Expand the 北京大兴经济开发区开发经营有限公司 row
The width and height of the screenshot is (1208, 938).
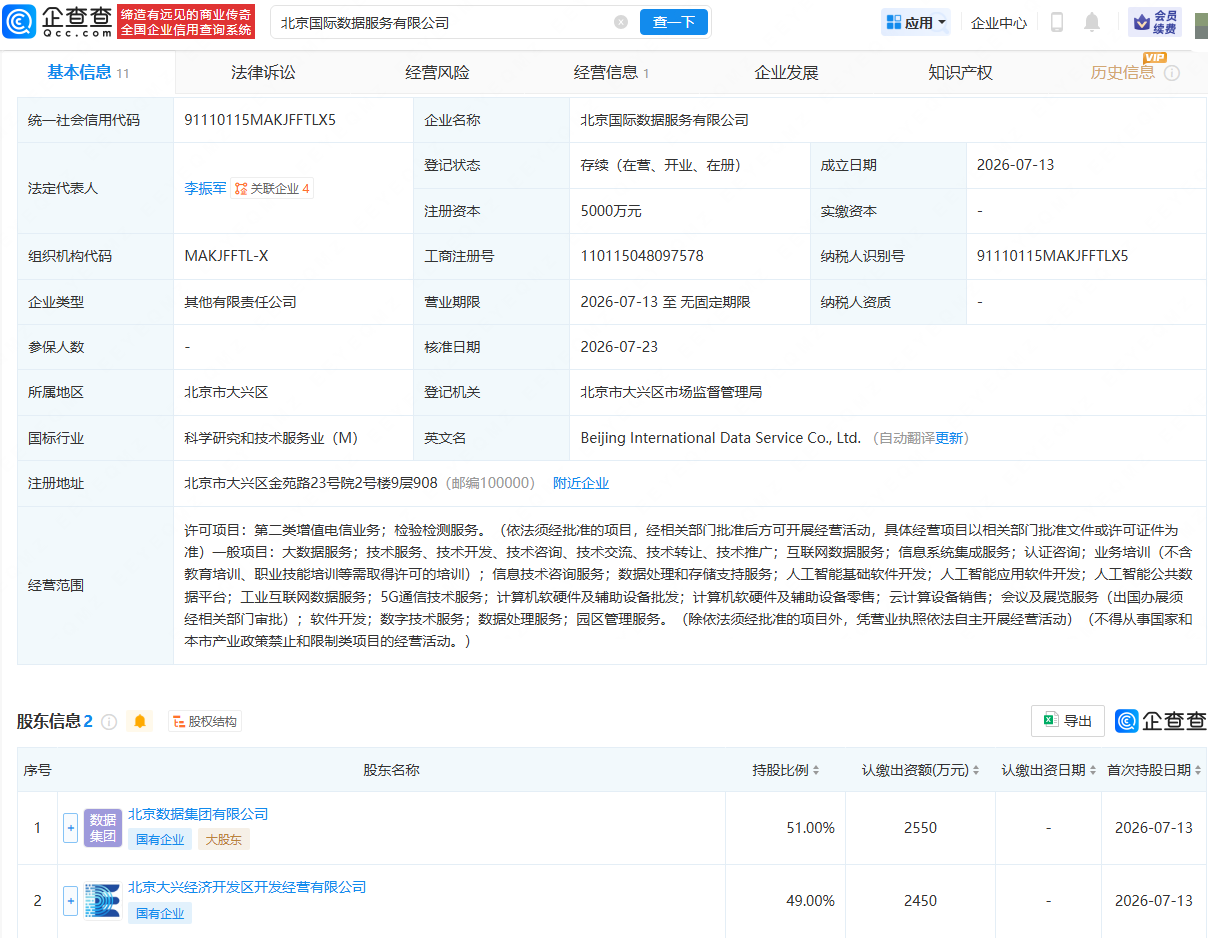pyautogui.click(x=70, y=901)
